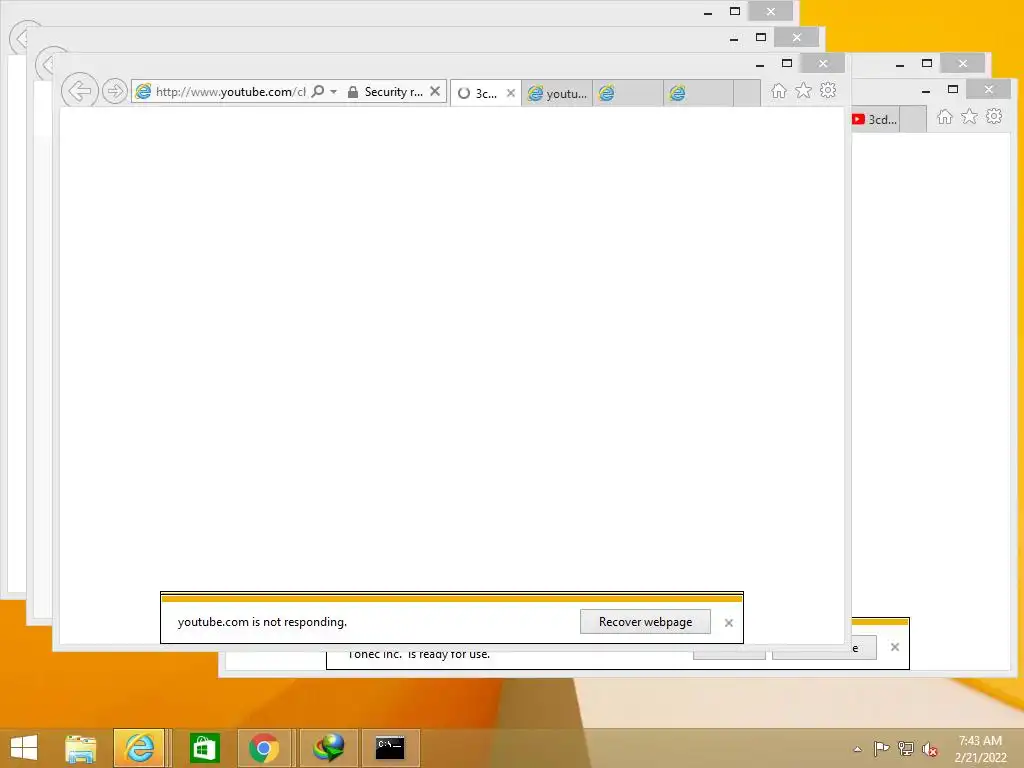This screenshot has height=768, width=1024.
Task: Open network tray icon
Action: [905, 748]
